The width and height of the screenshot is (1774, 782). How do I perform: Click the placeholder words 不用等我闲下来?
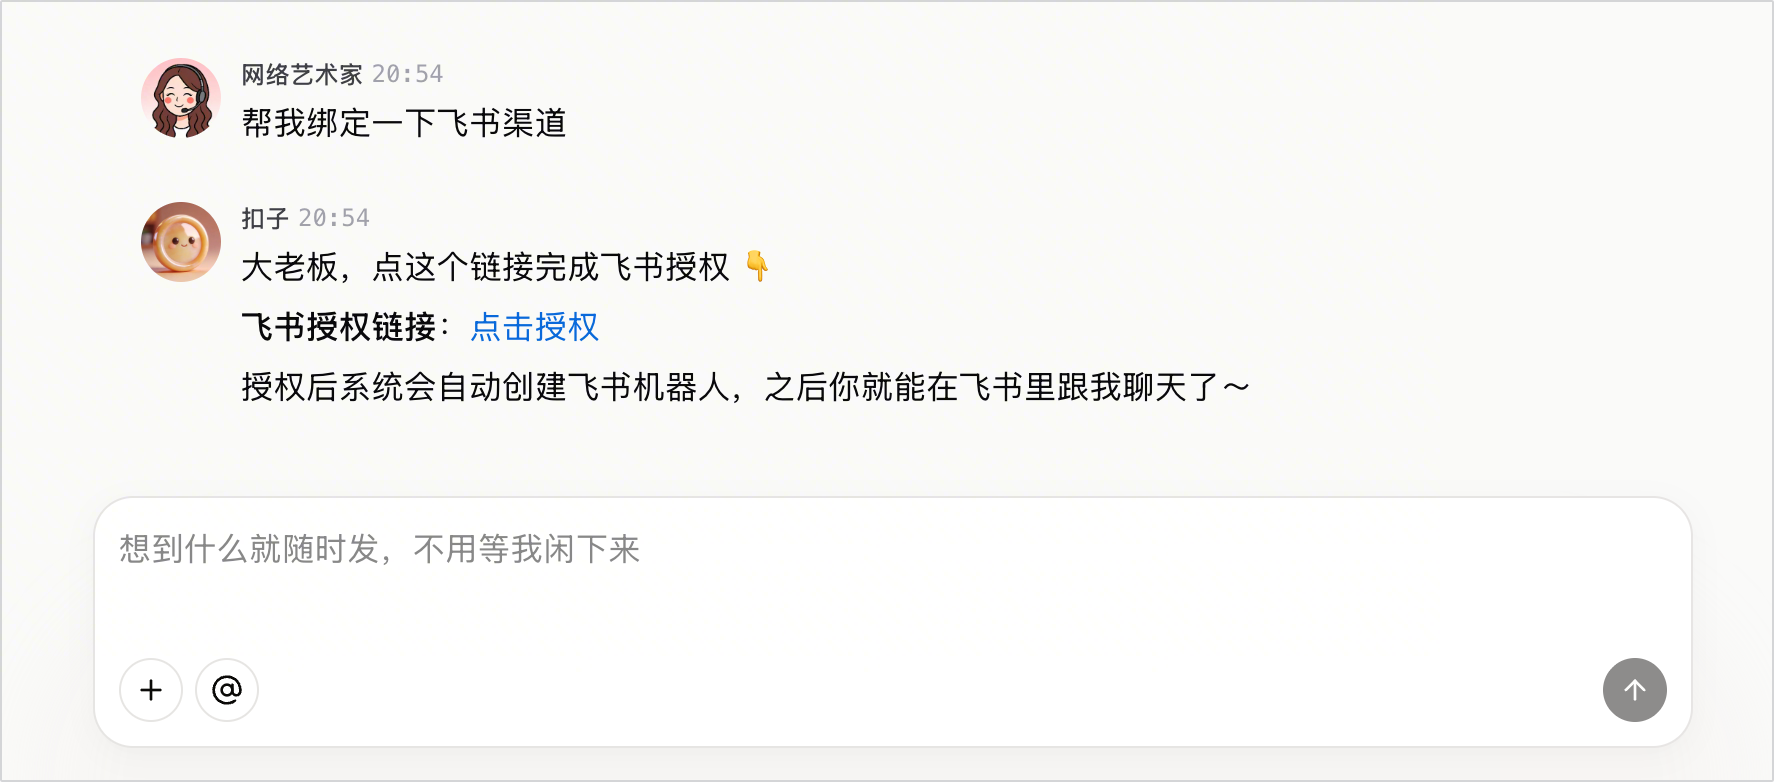(x=526, y=549)
